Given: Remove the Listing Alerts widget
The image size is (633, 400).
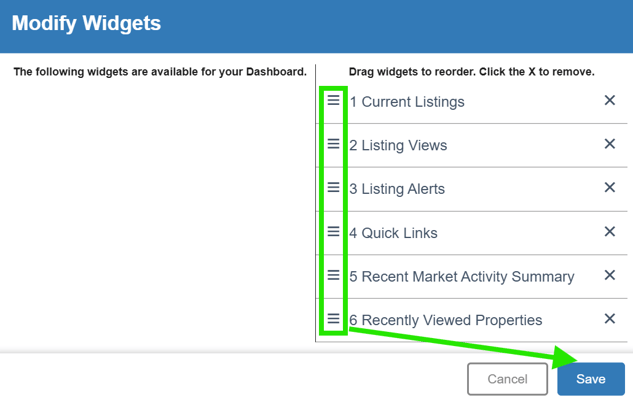Looking at the screenshot, I should coord(610,188).
